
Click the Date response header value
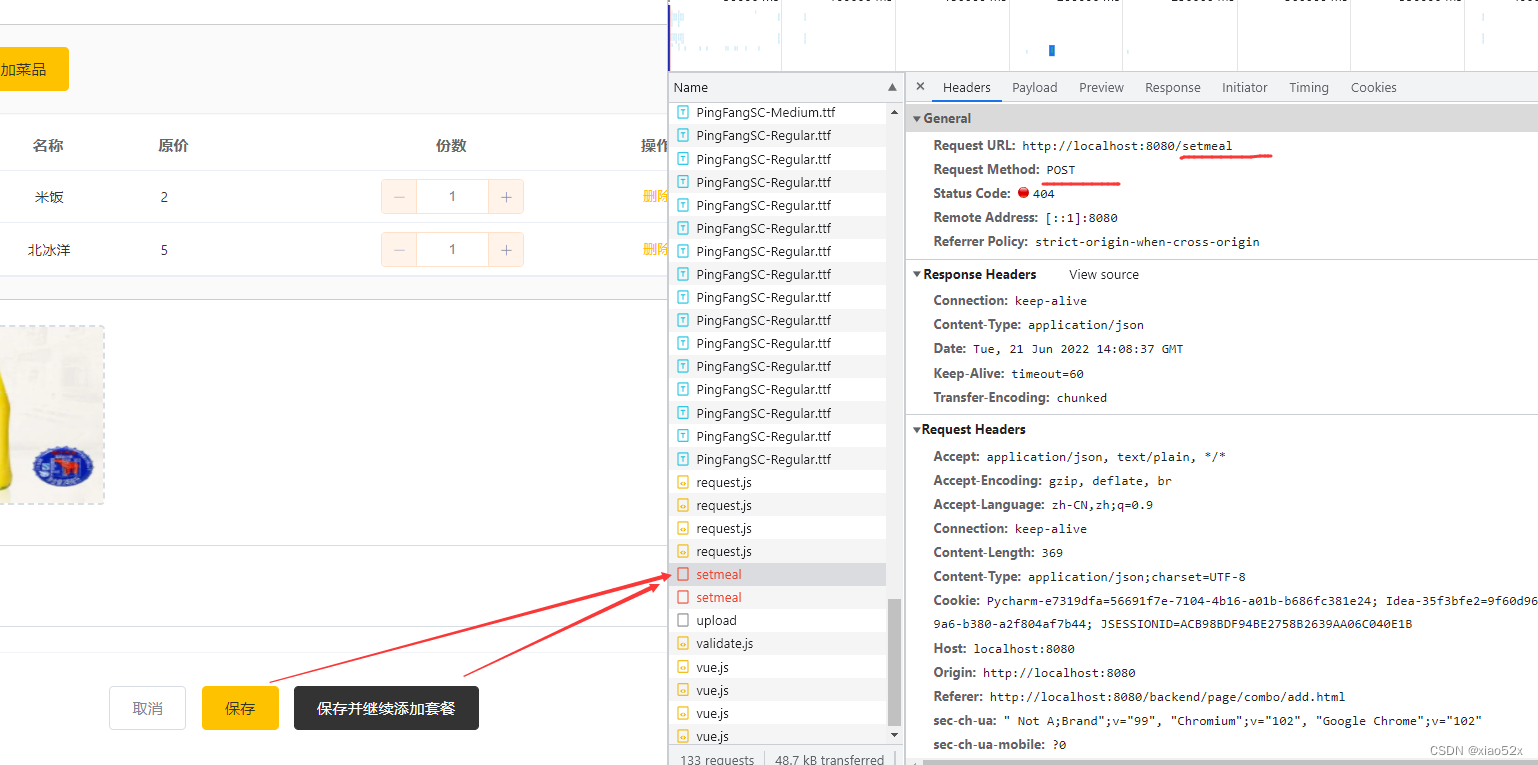(1078, 349)
